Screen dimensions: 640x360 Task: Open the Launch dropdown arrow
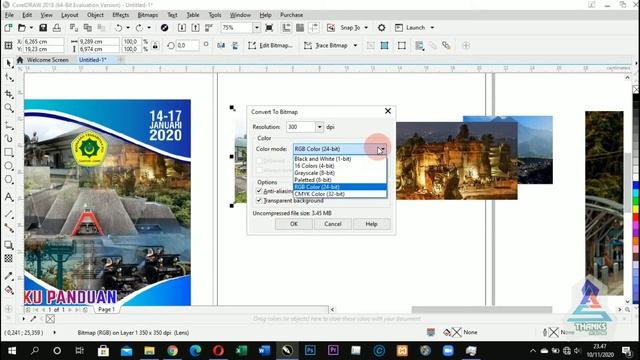[432, 28]
